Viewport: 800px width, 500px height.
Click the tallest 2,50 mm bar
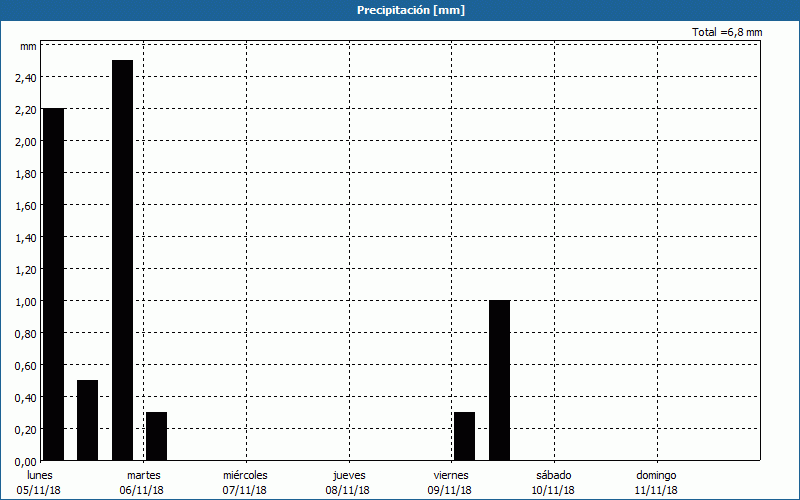coord(122,260)
